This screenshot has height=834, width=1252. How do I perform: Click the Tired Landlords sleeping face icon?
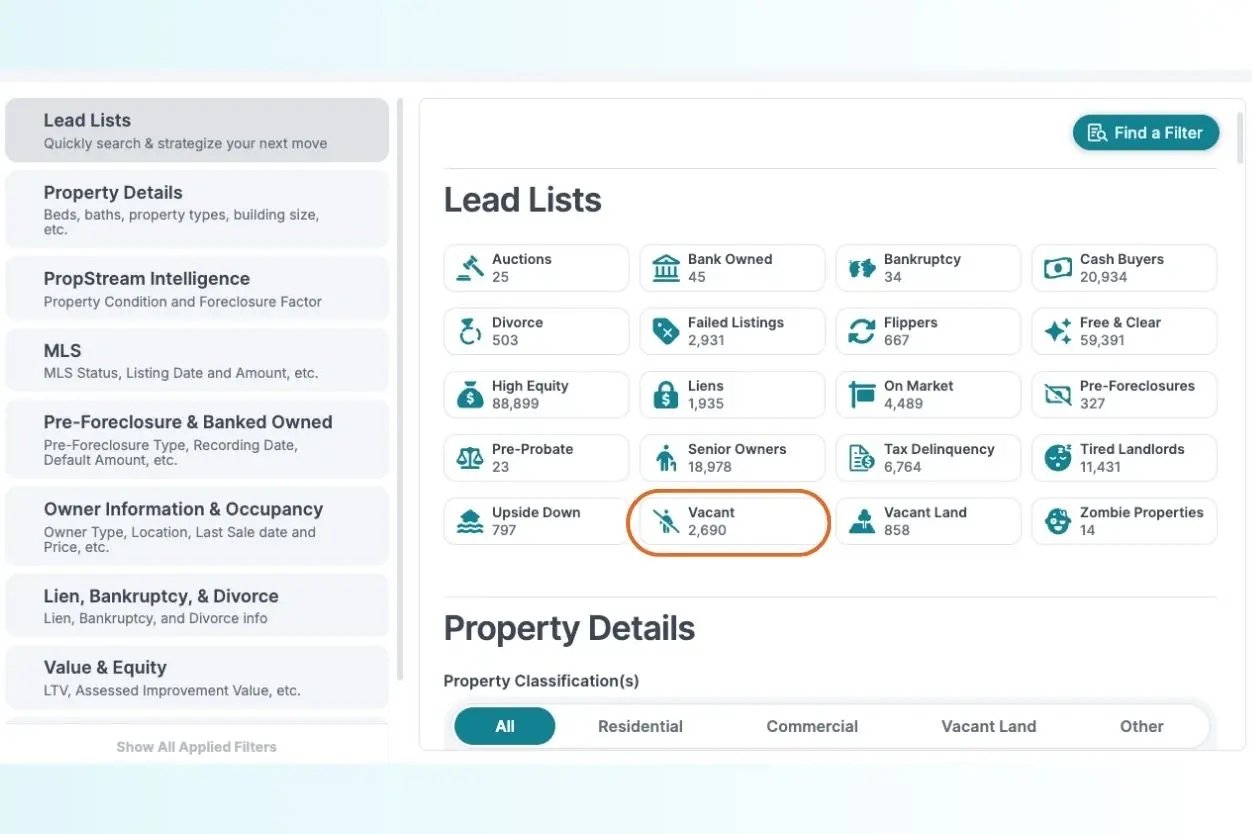click(1057, 458)
